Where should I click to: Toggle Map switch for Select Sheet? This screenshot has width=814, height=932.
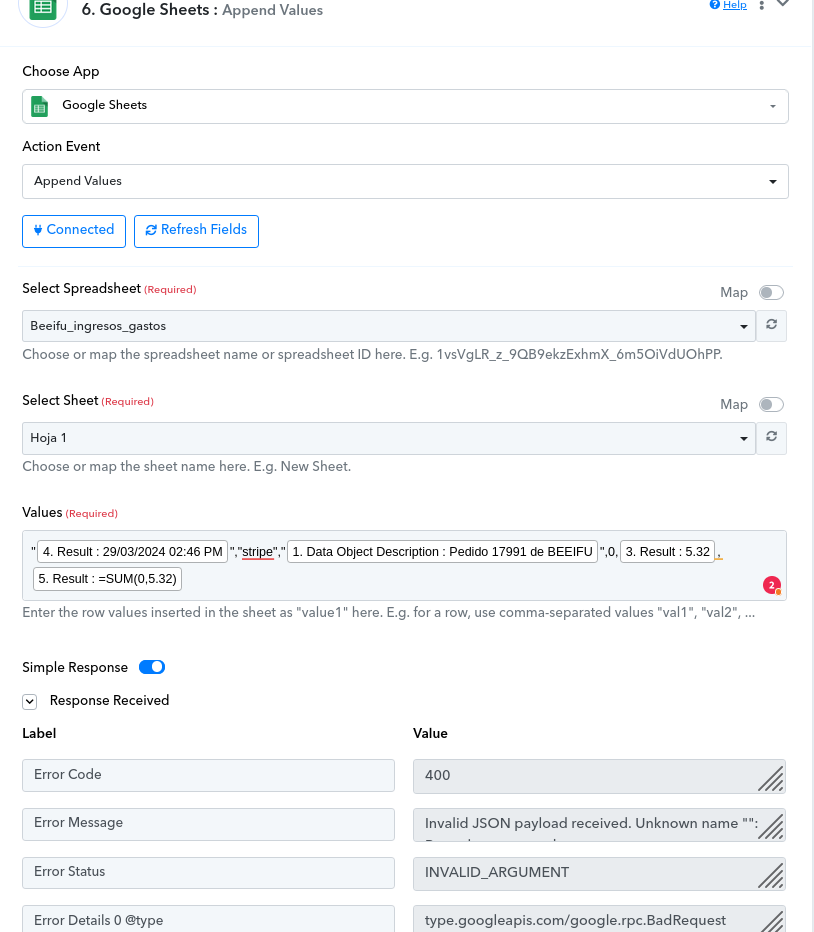[x=771, y=405]
